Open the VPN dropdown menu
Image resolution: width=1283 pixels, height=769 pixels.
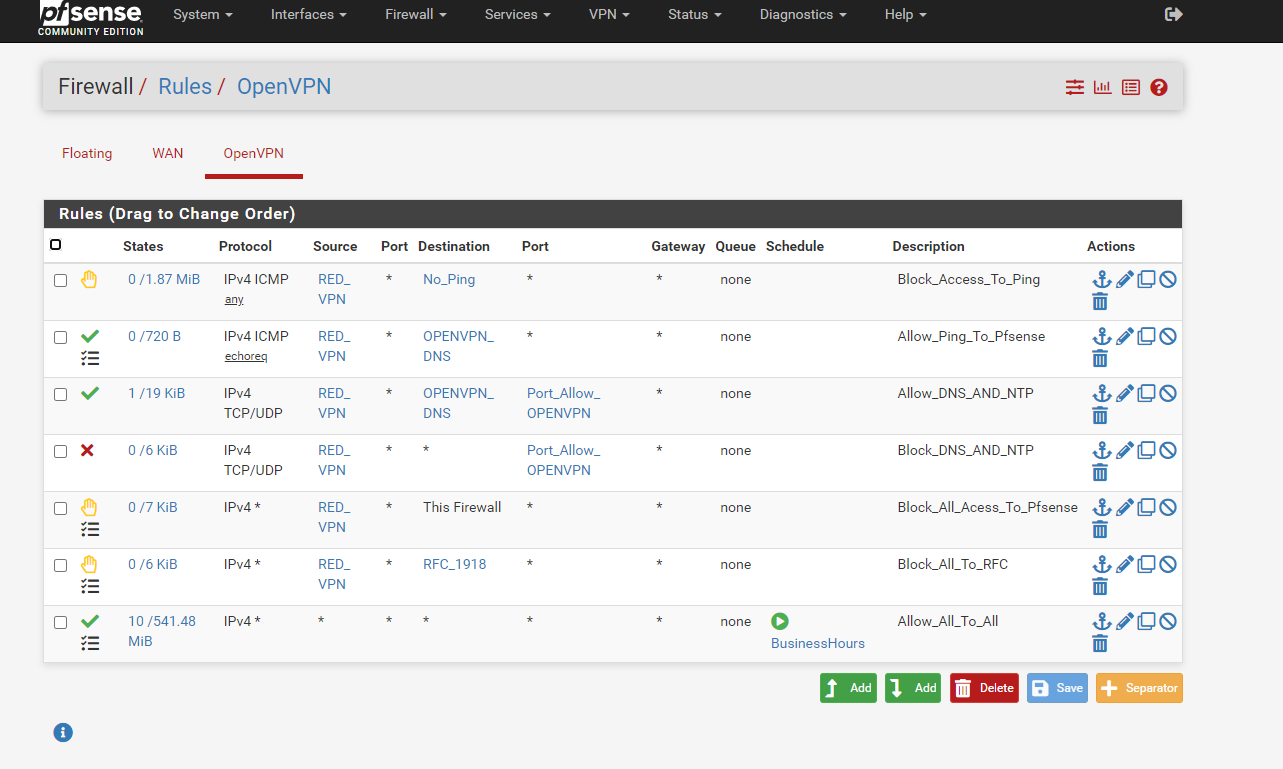pos(609,14)
